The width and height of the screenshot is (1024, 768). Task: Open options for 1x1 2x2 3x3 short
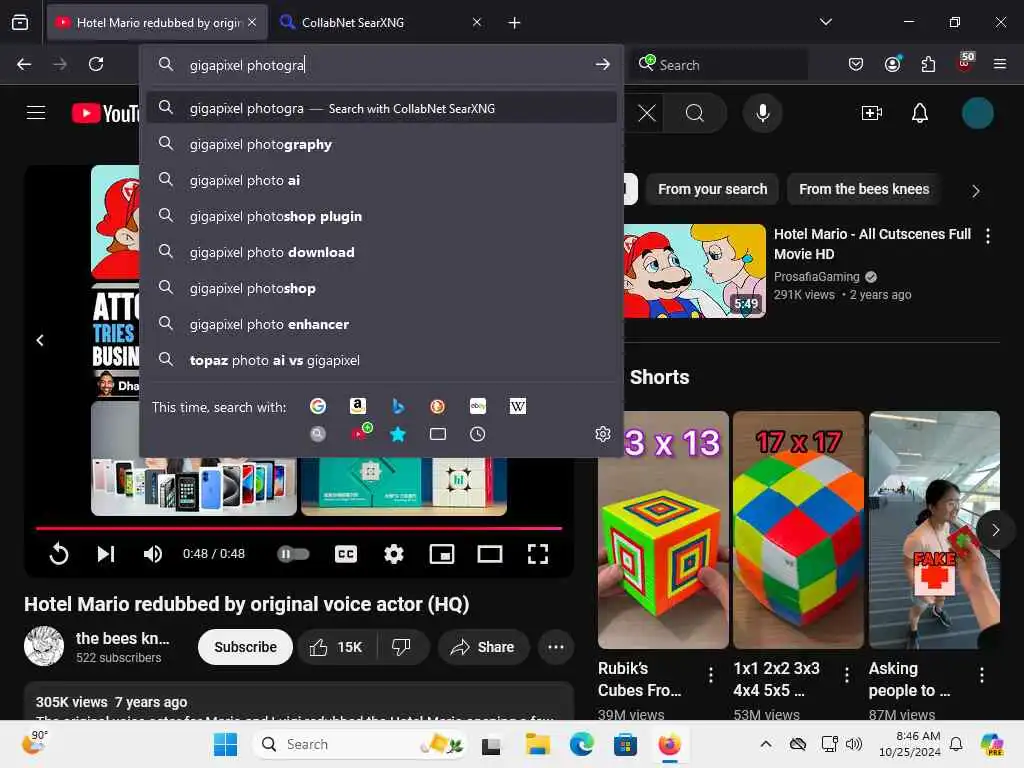point(846,674)
